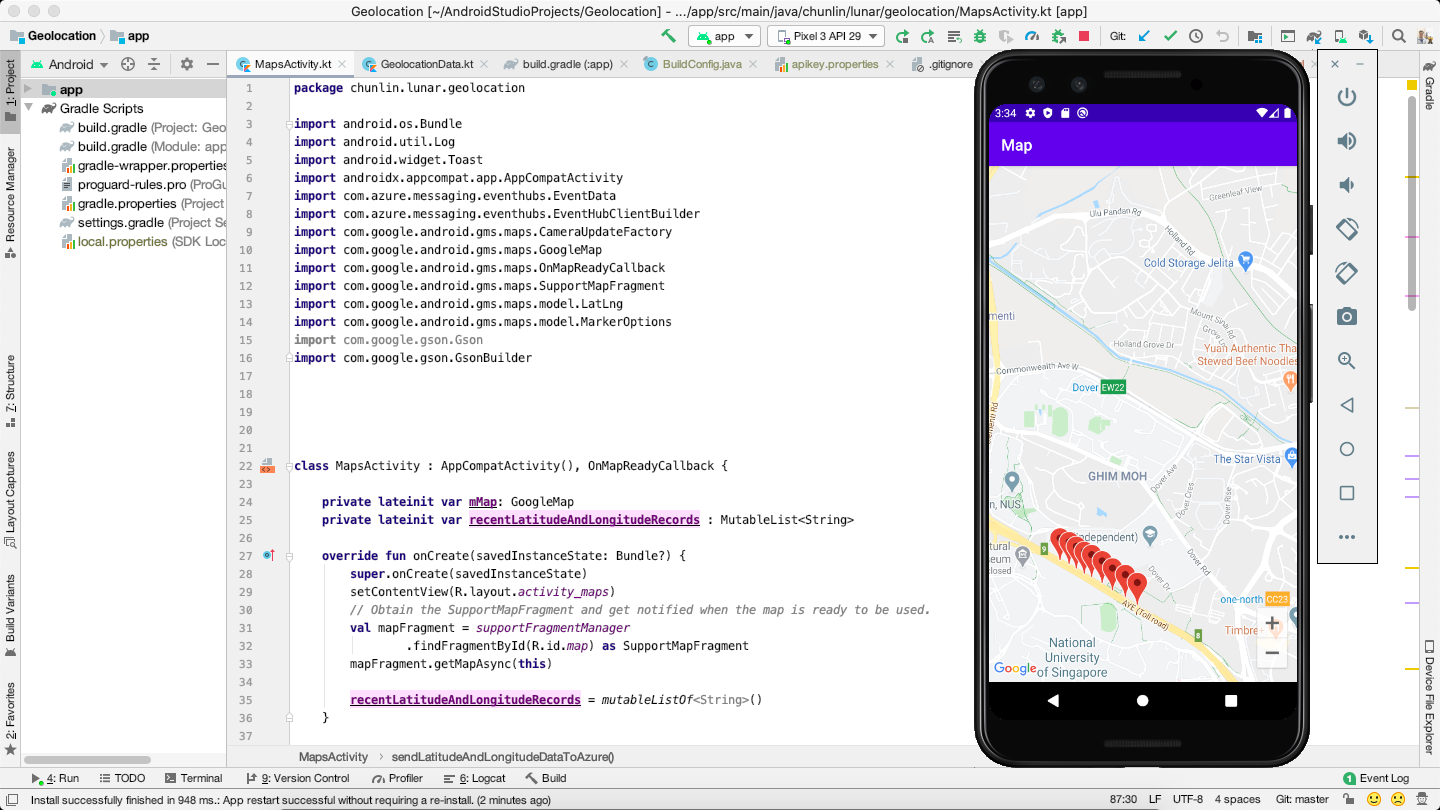This screenshot has width=1440, height=810.
Task: Power the emulator via power icon
Action: [x=1346, y=96]
